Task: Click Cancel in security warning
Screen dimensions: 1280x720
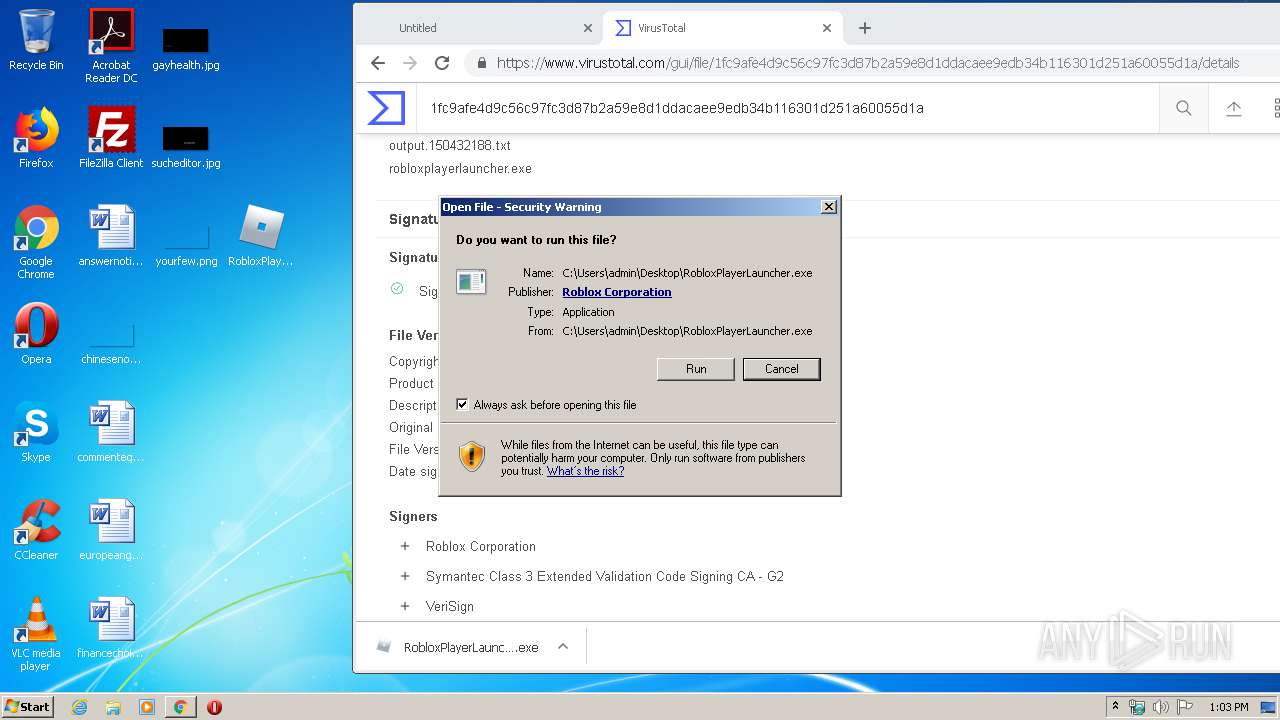Action: tap(782, 369)
